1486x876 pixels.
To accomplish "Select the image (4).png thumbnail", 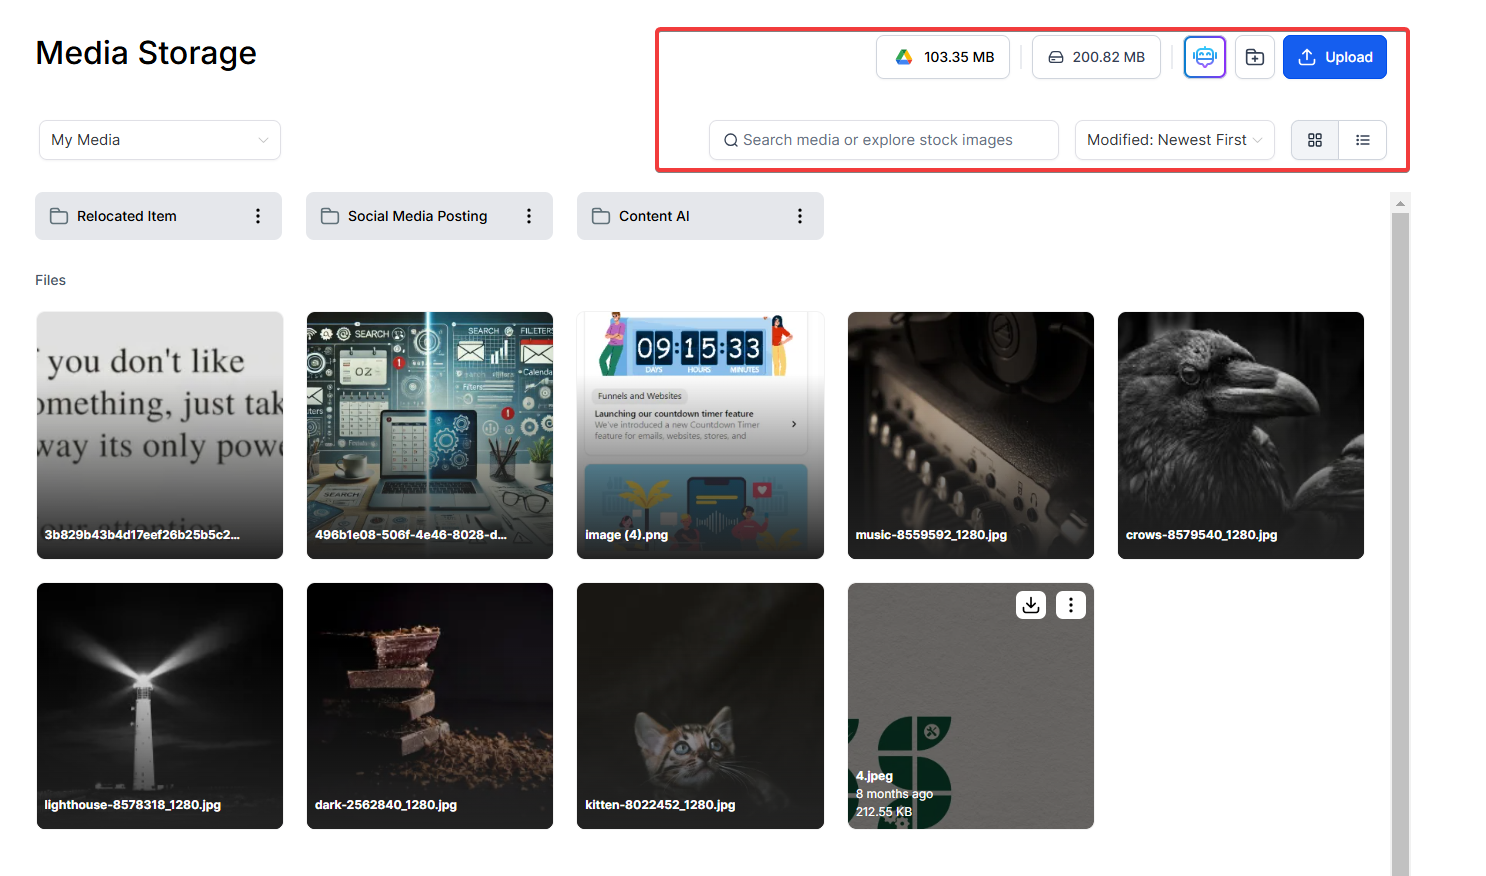I will tap(700, 435).
